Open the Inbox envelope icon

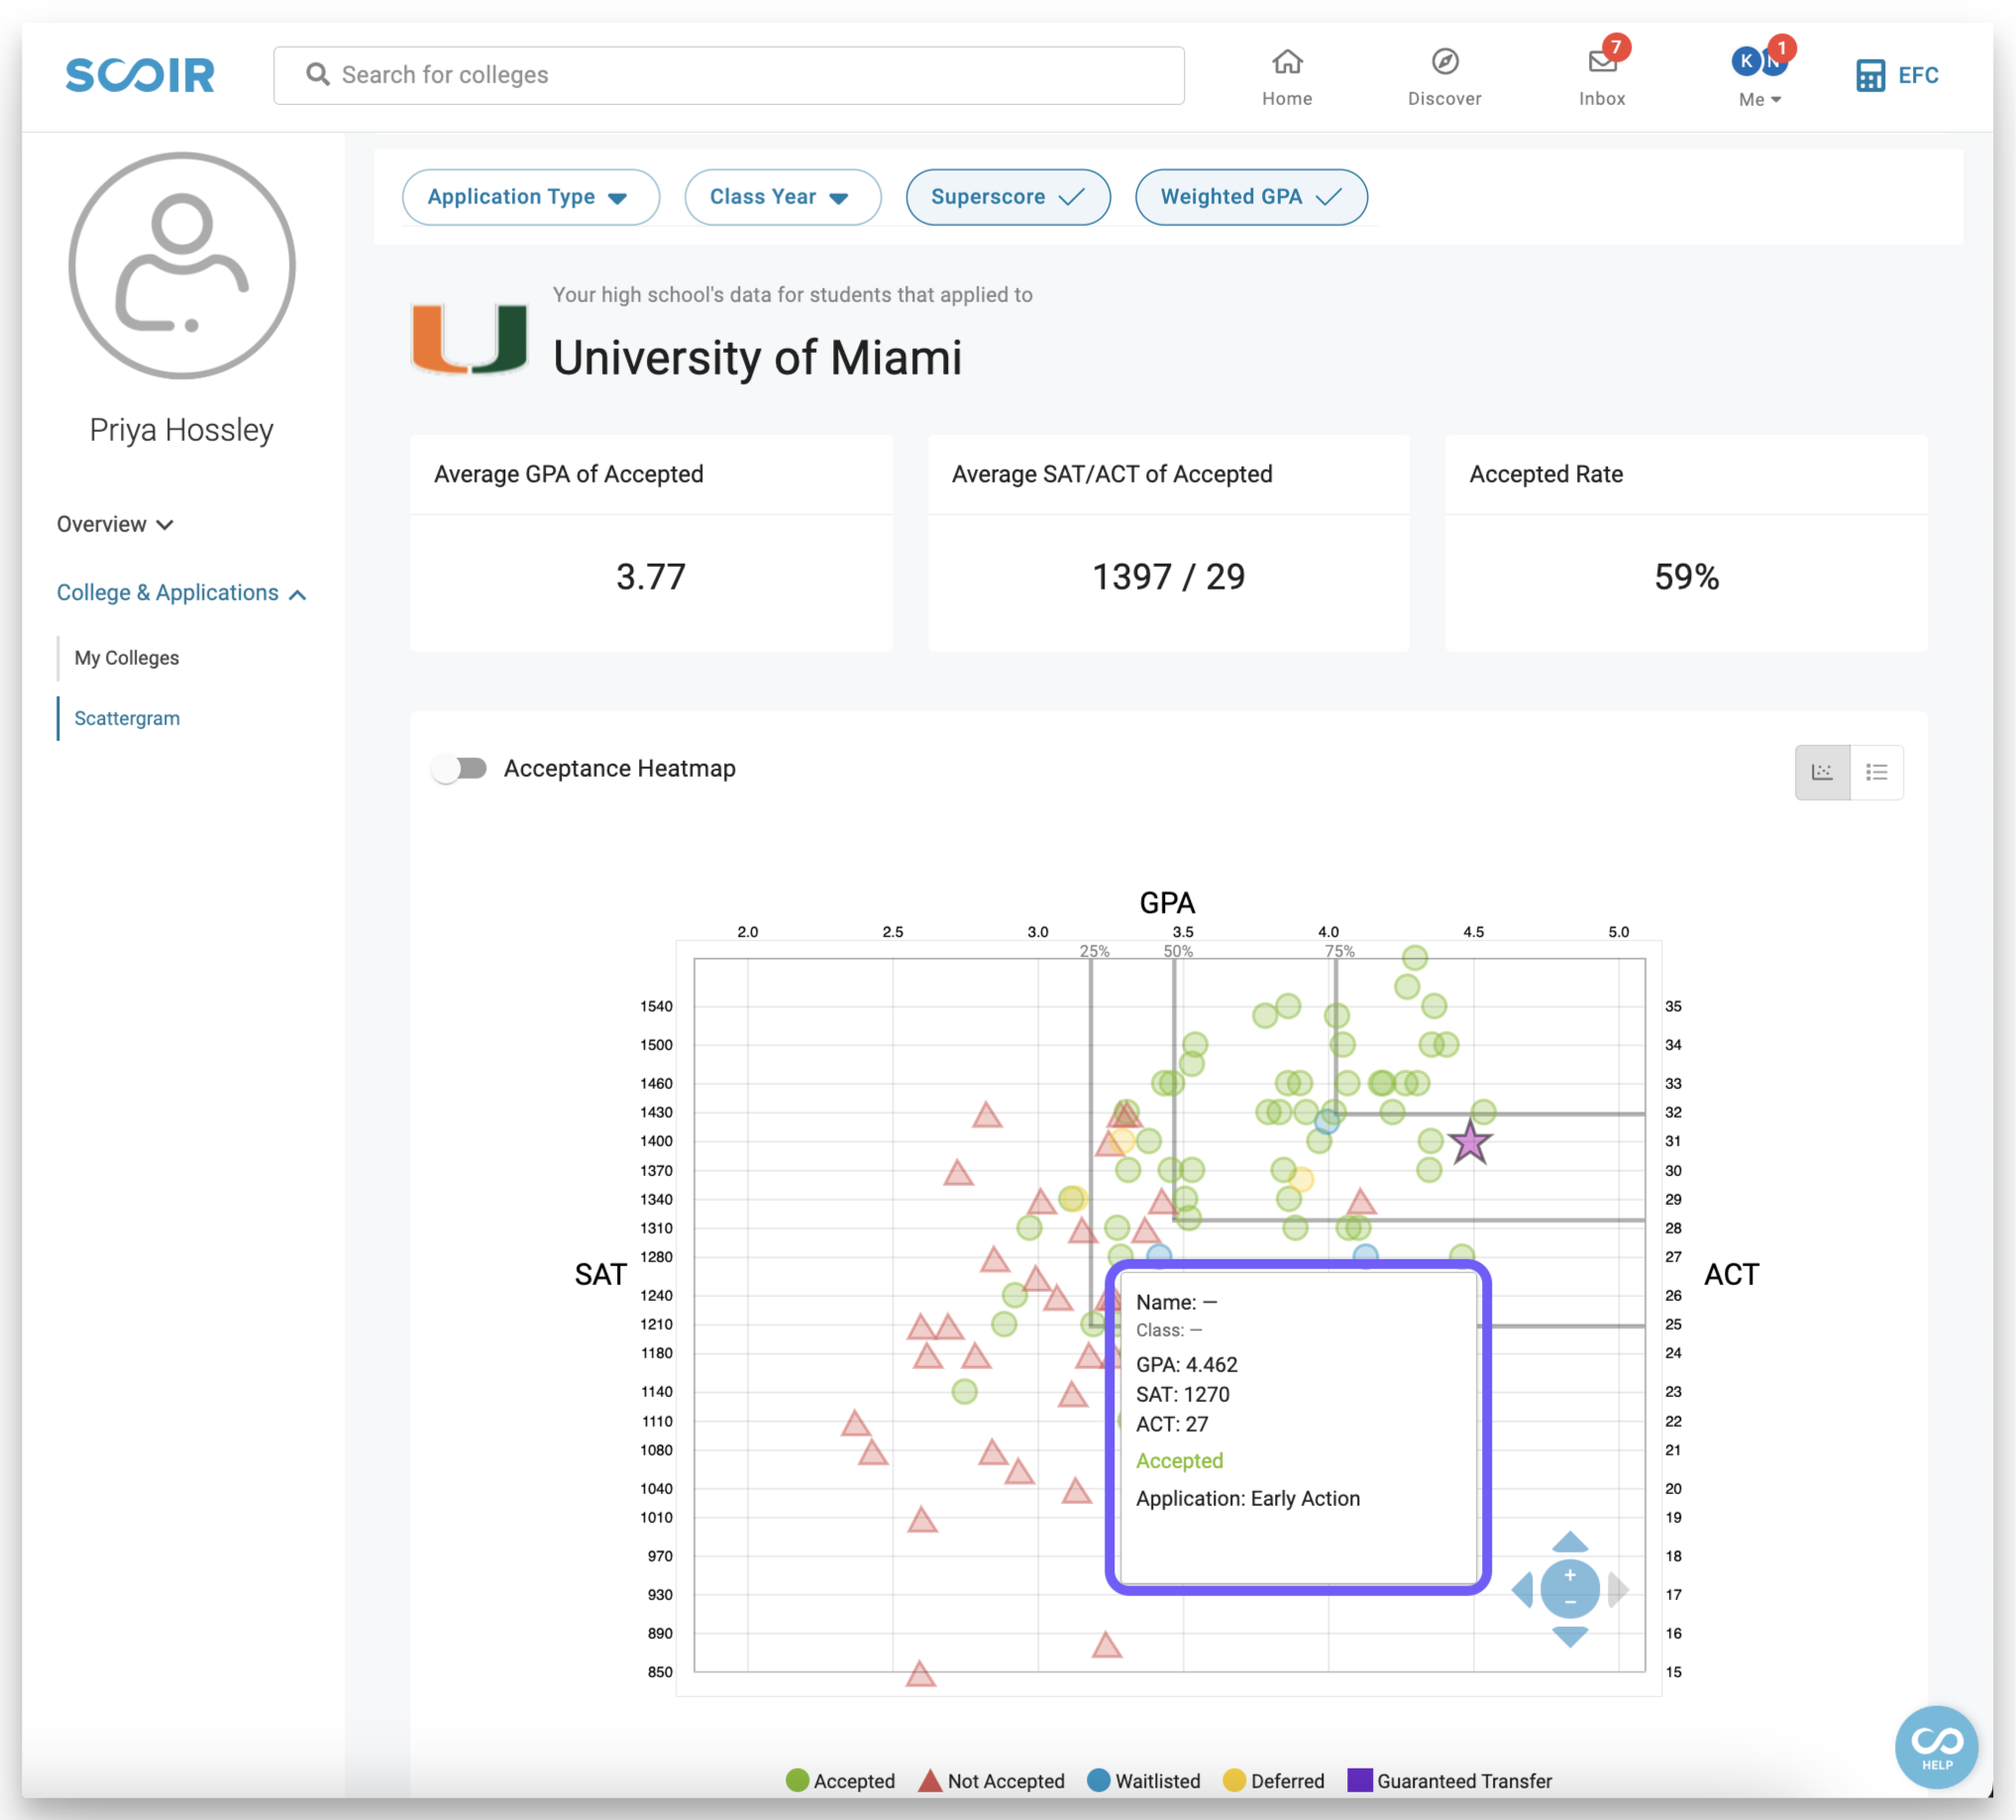click(x=1602, y=62)
